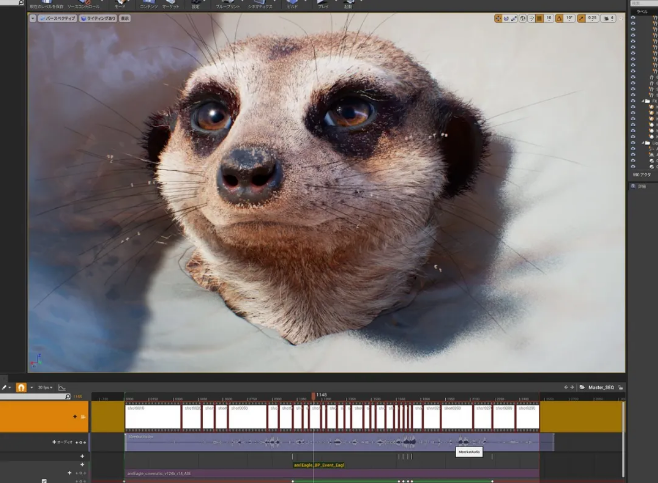
Task: Click the playhead marker on sequencer timeline
Action: pos(313,396)
